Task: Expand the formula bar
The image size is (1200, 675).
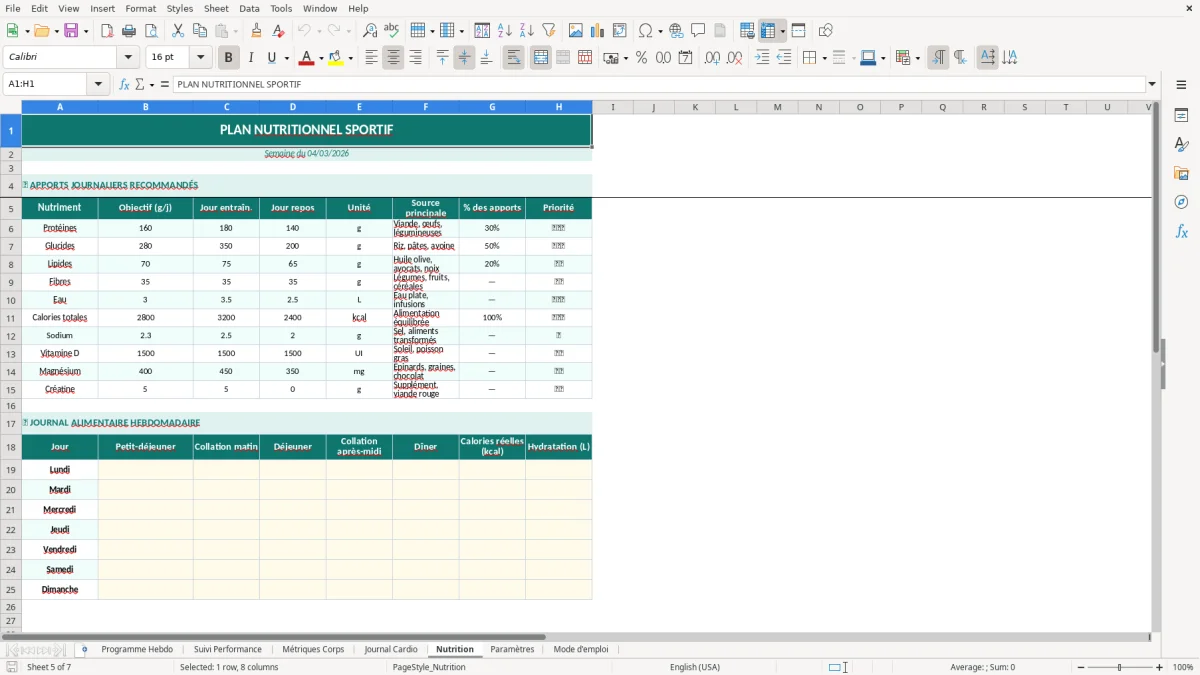Action: point(1152,84)
